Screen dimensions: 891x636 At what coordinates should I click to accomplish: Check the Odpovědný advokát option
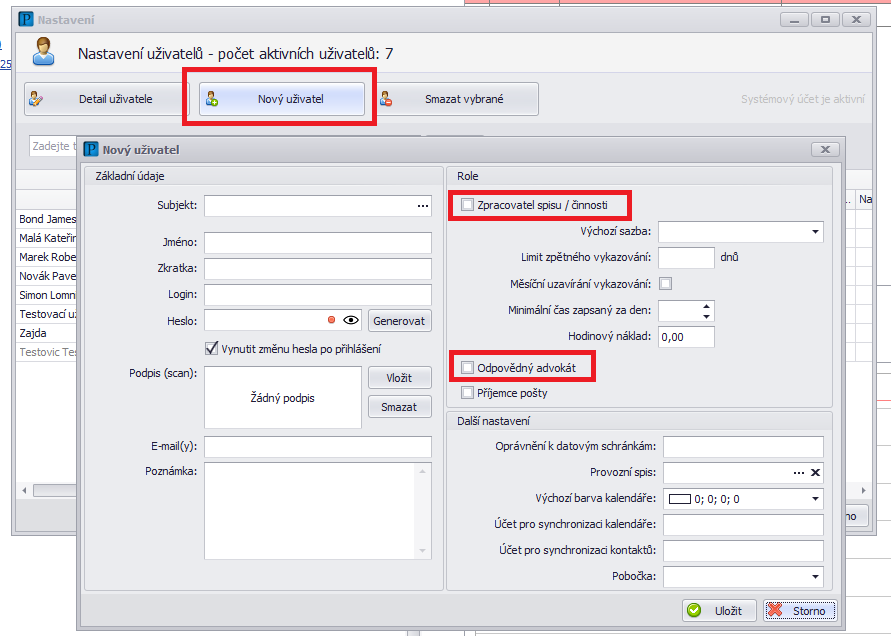point(467,368)
